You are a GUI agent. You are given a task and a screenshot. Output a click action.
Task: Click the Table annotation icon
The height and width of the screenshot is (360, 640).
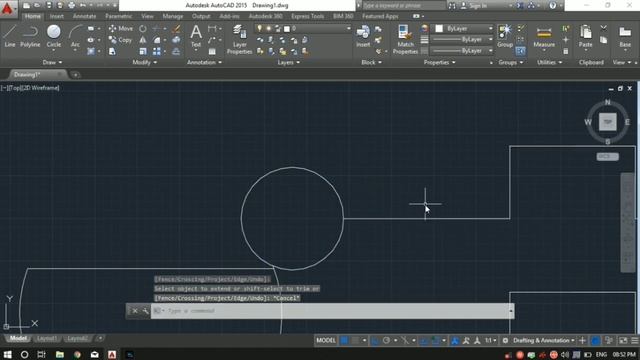click(212, 51)
